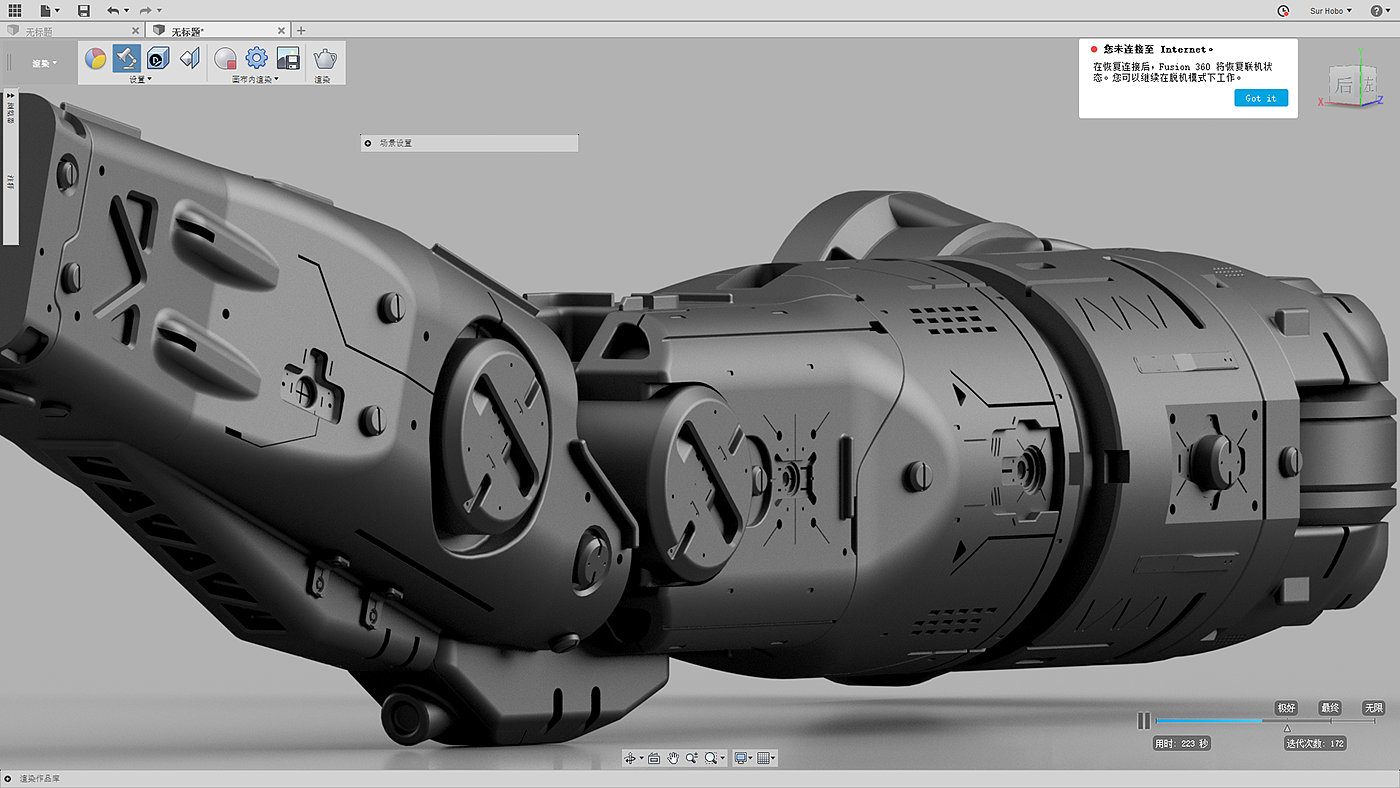
Task: Select the Orbit navigation tool
Action: 632,758
